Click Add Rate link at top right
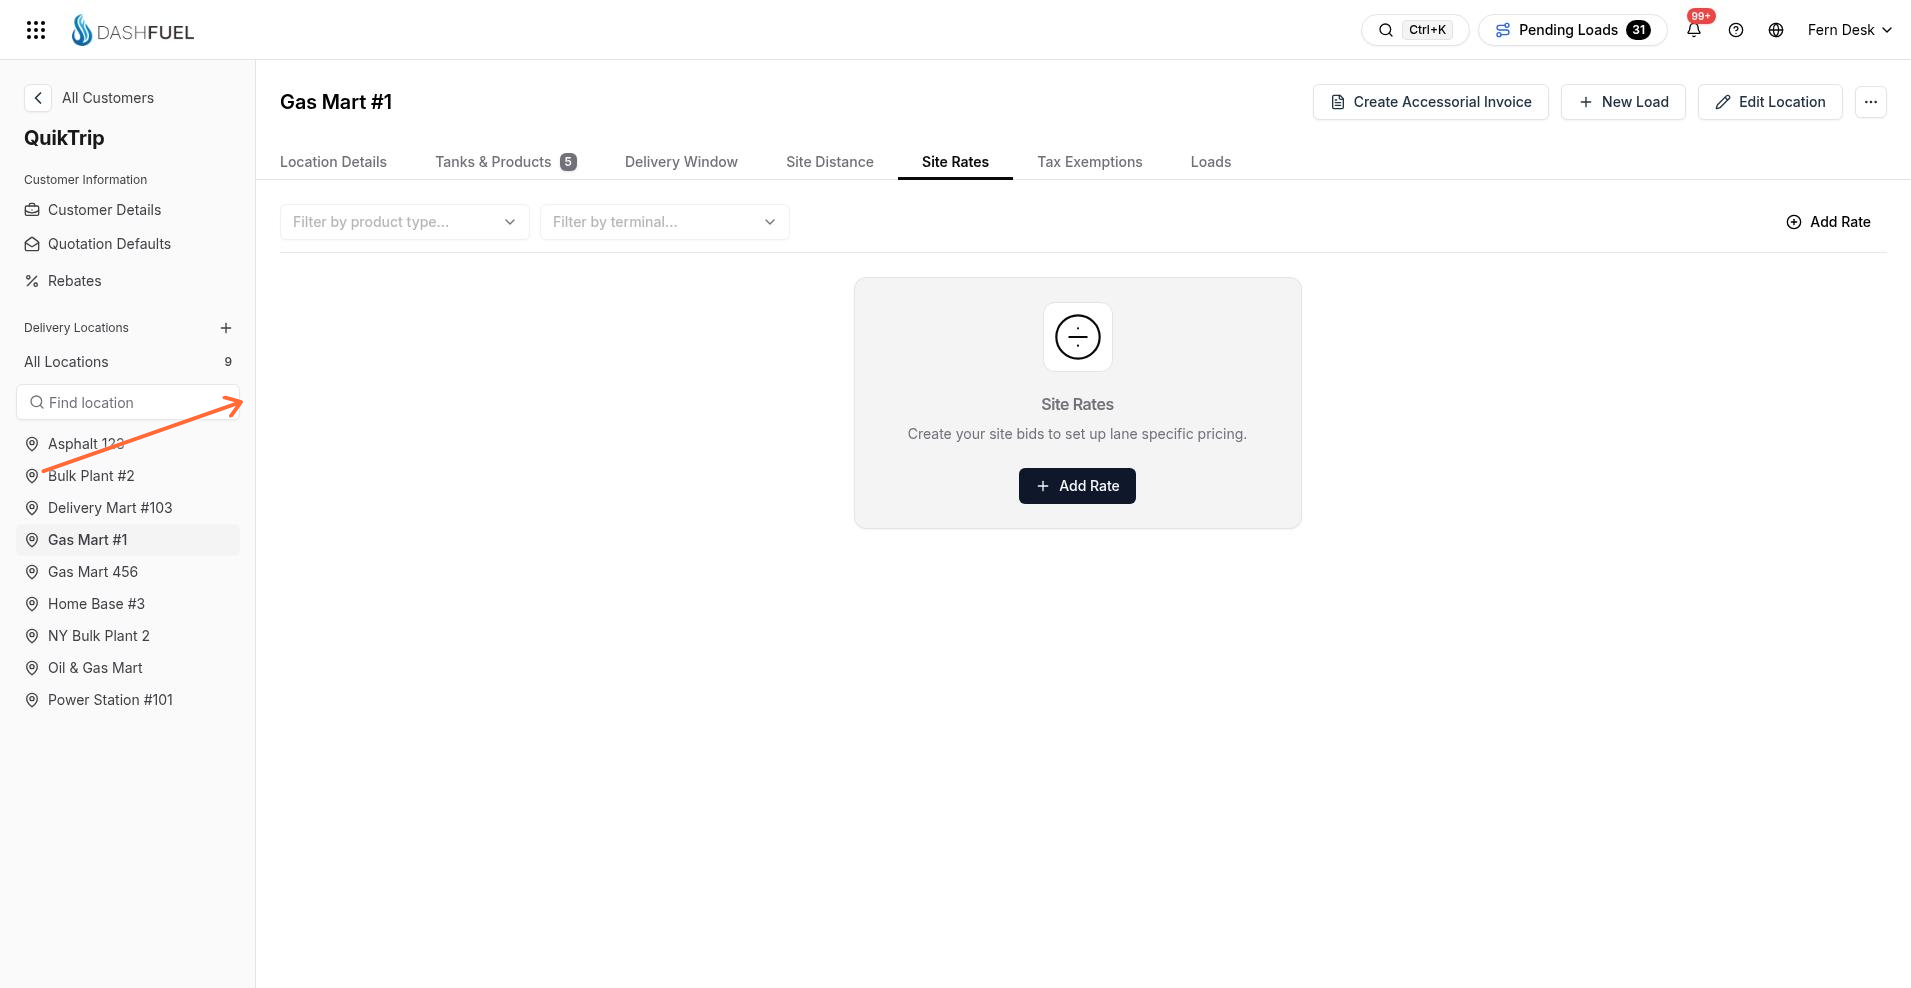This screenshot has height=988, width=1911. 1828,222
